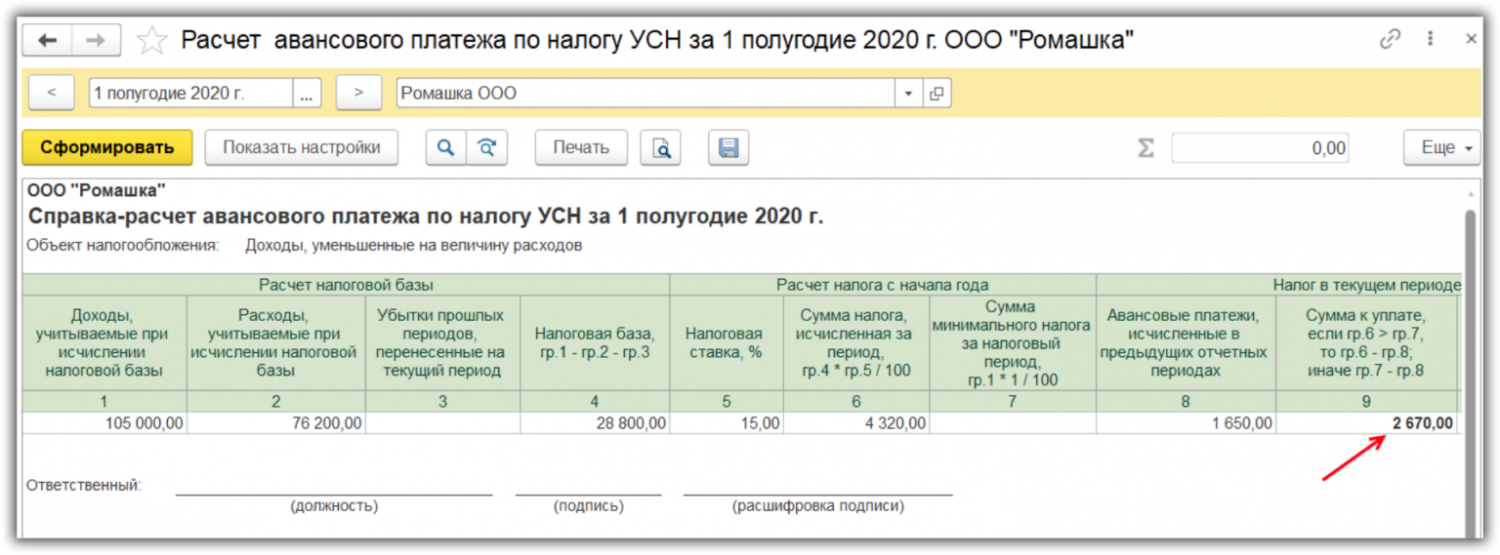Select tax rate cell 15,00

726,423
